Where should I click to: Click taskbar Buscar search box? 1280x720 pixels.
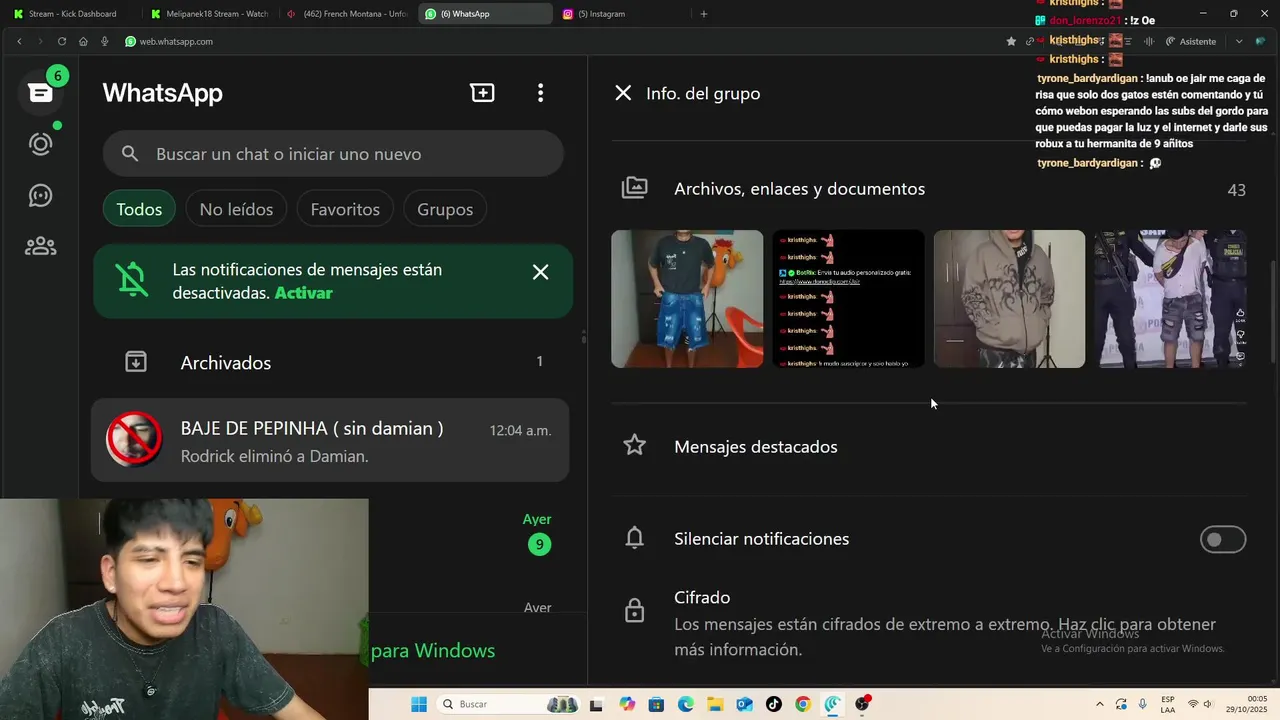[507, 704]
